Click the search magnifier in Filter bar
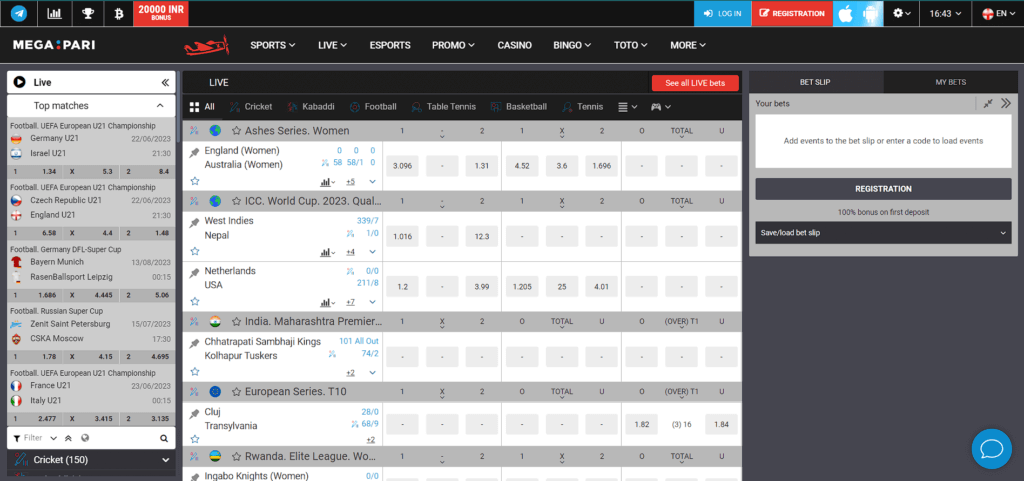The width and height of the screenshot is (1024, 481). click(164, 438)
